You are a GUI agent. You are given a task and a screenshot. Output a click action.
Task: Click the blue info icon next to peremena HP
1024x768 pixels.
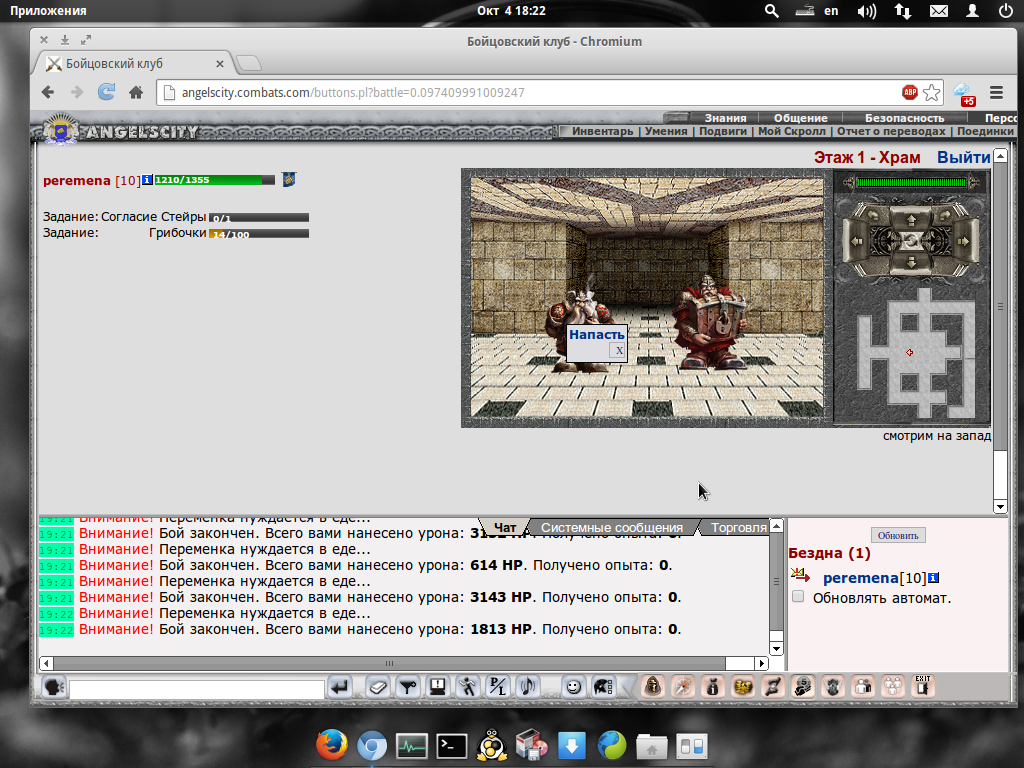148,180
